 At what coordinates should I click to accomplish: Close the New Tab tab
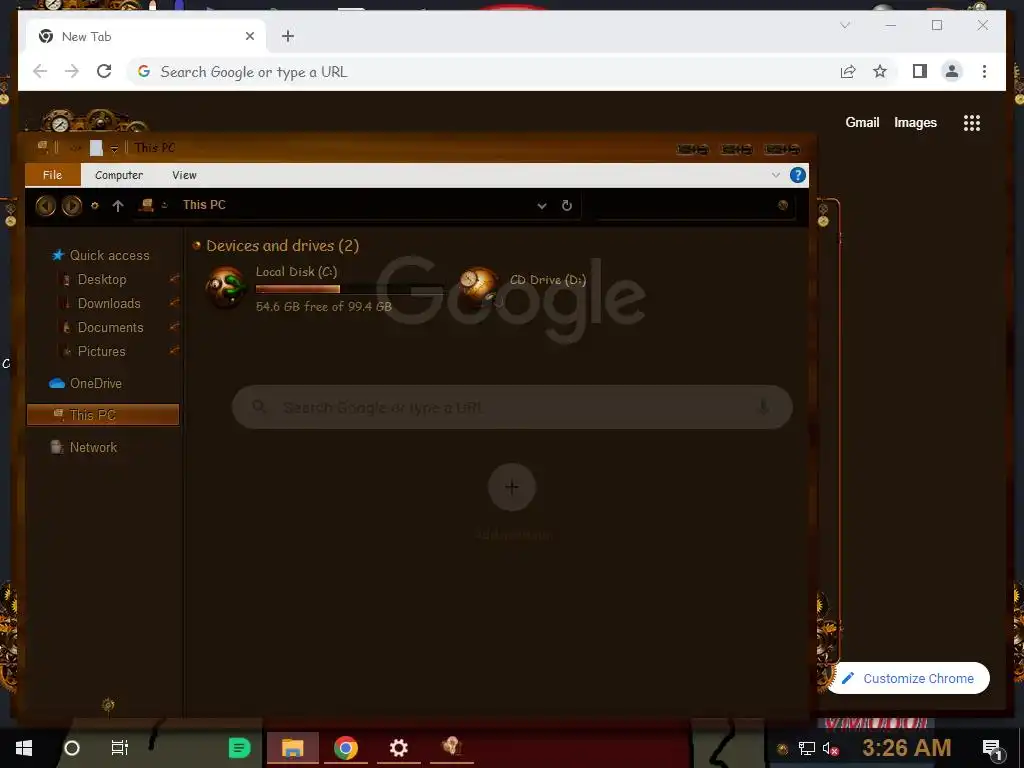pos(249,37)
